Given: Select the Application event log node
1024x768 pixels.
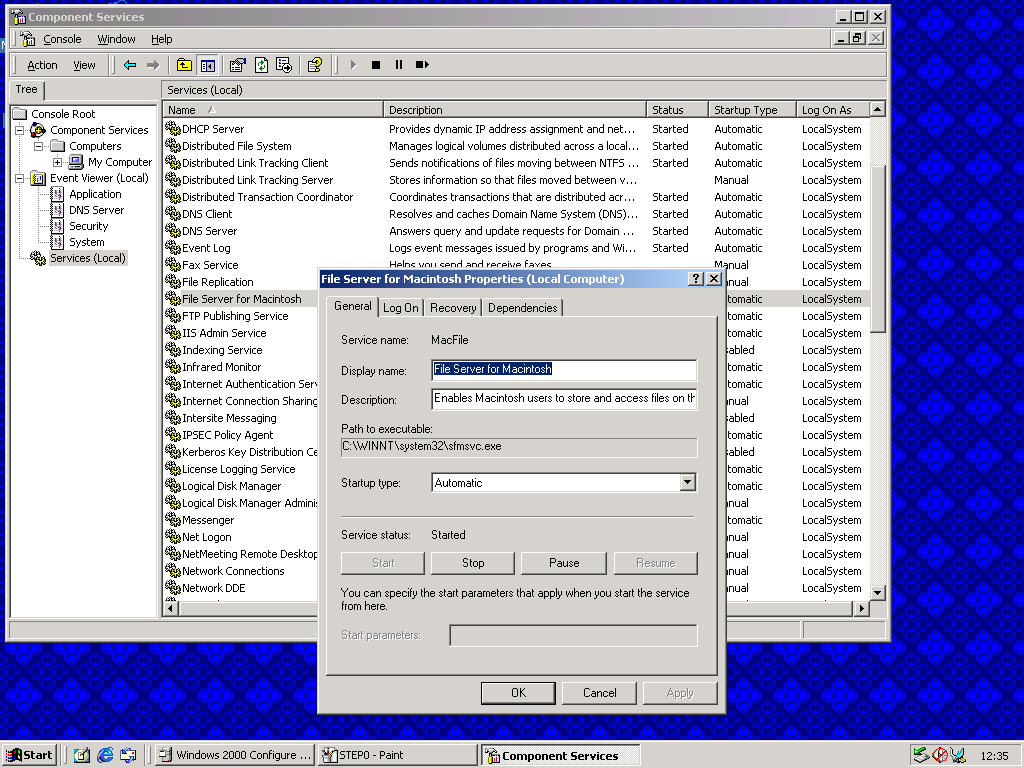Looking at the screenshot, I should pos(95,194).
